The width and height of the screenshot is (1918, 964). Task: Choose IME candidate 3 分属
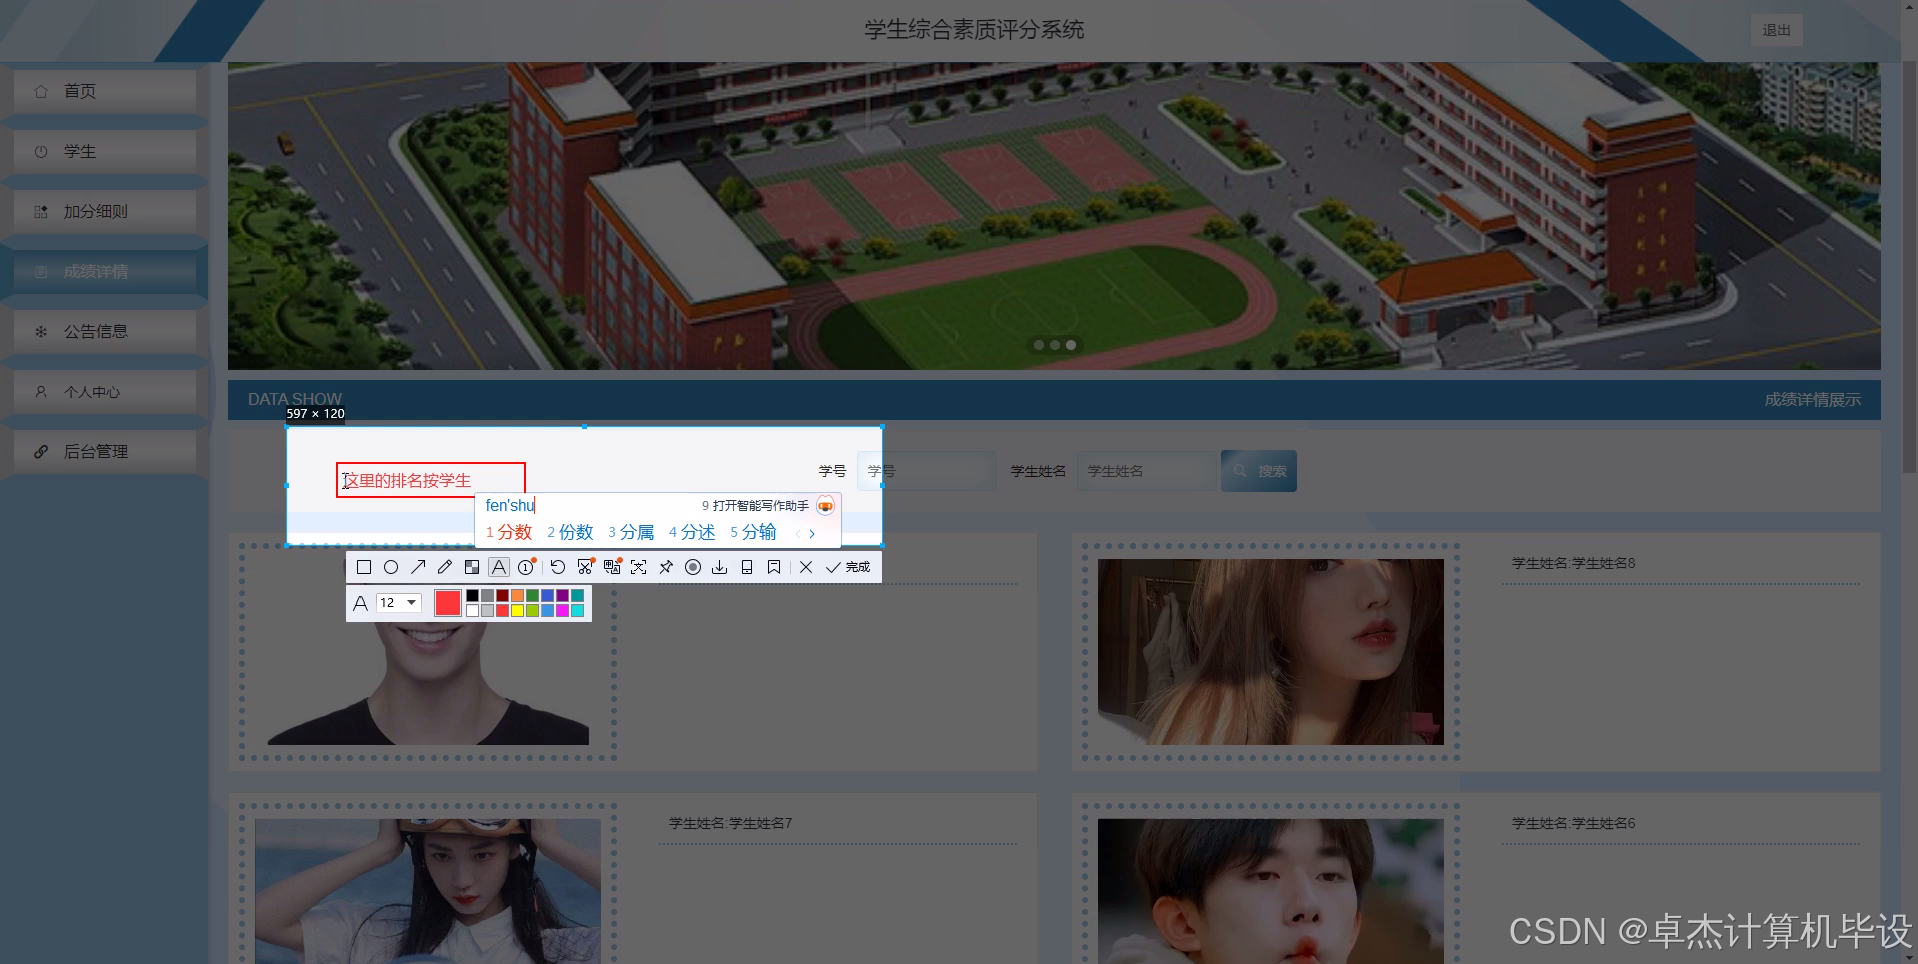631,533
